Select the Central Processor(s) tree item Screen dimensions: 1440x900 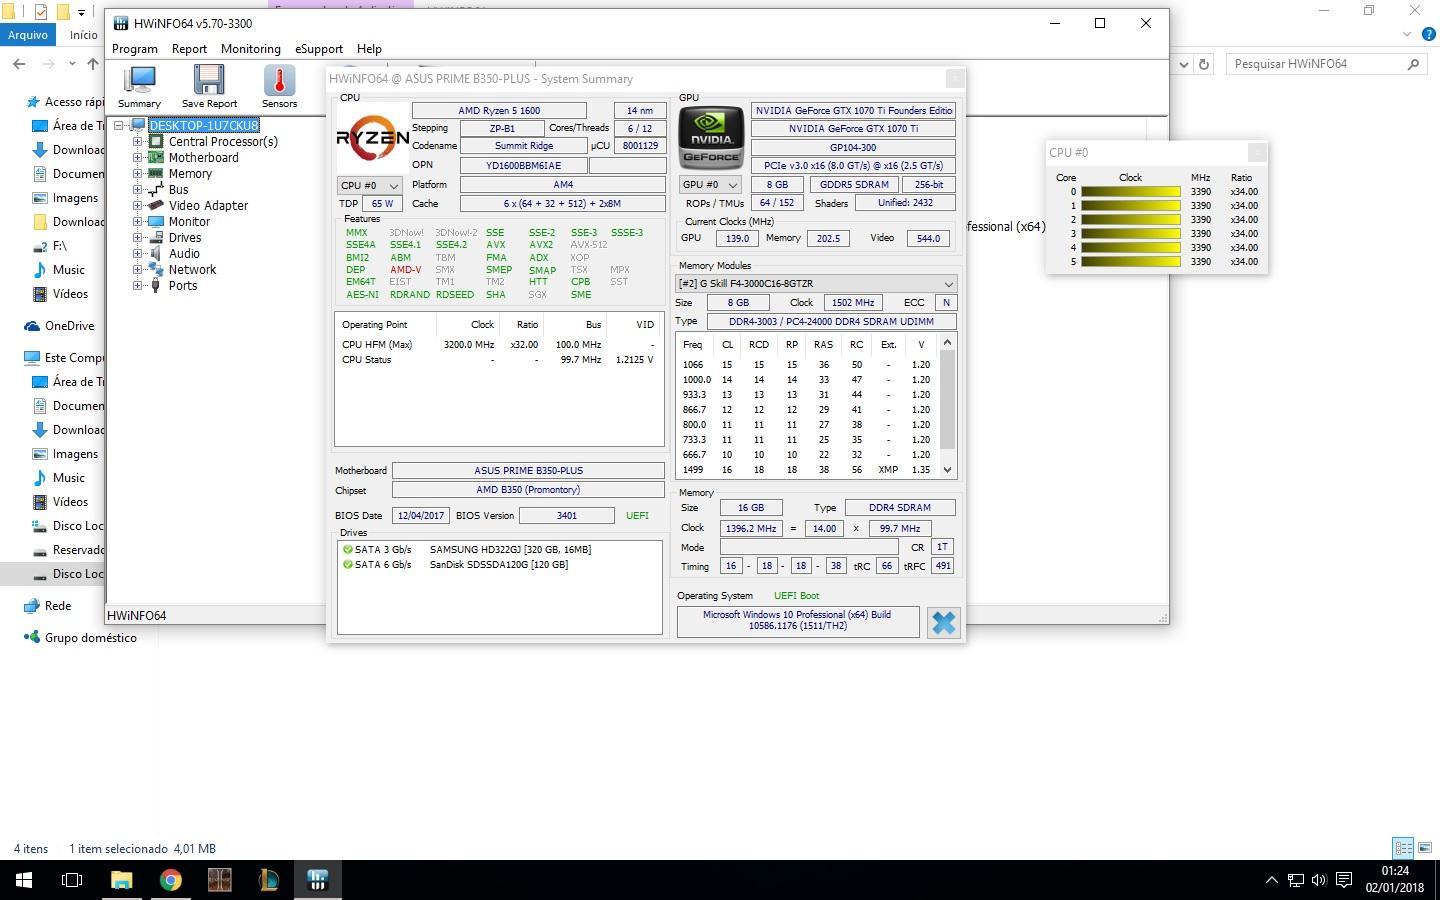pos(223,141)
